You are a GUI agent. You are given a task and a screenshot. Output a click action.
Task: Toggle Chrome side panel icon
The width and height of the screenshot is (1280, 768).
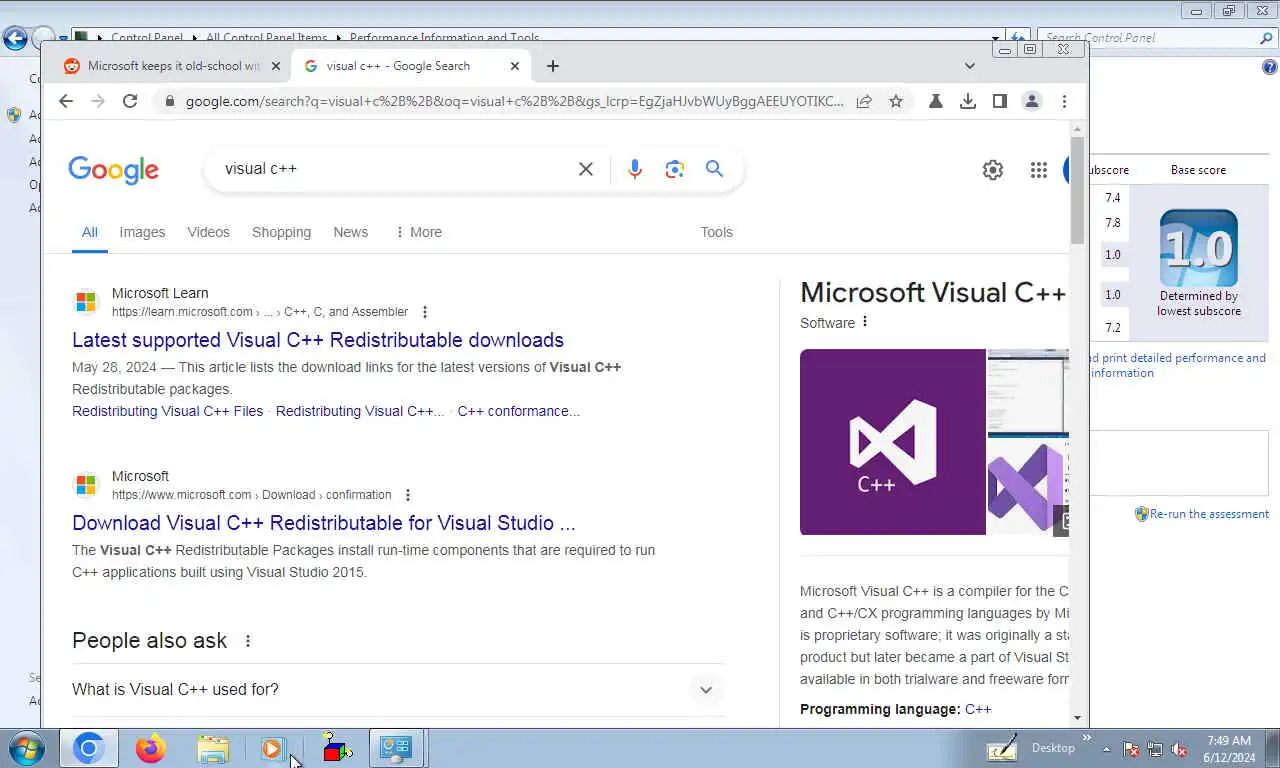[x=1000, y=101]
